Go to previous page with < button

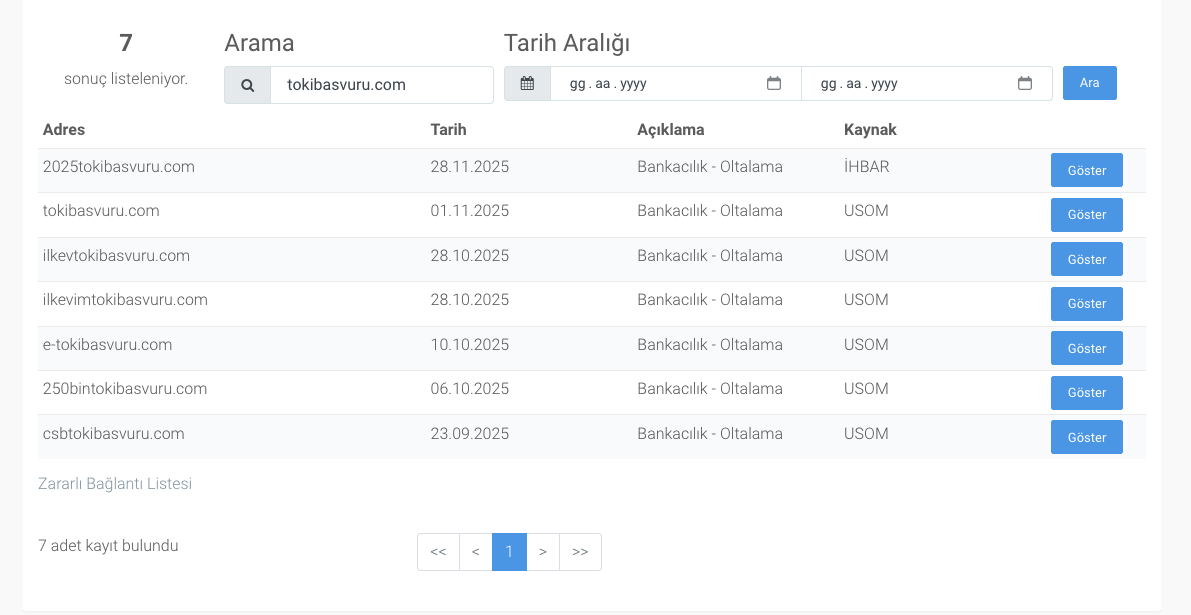(x=475, y=552)
